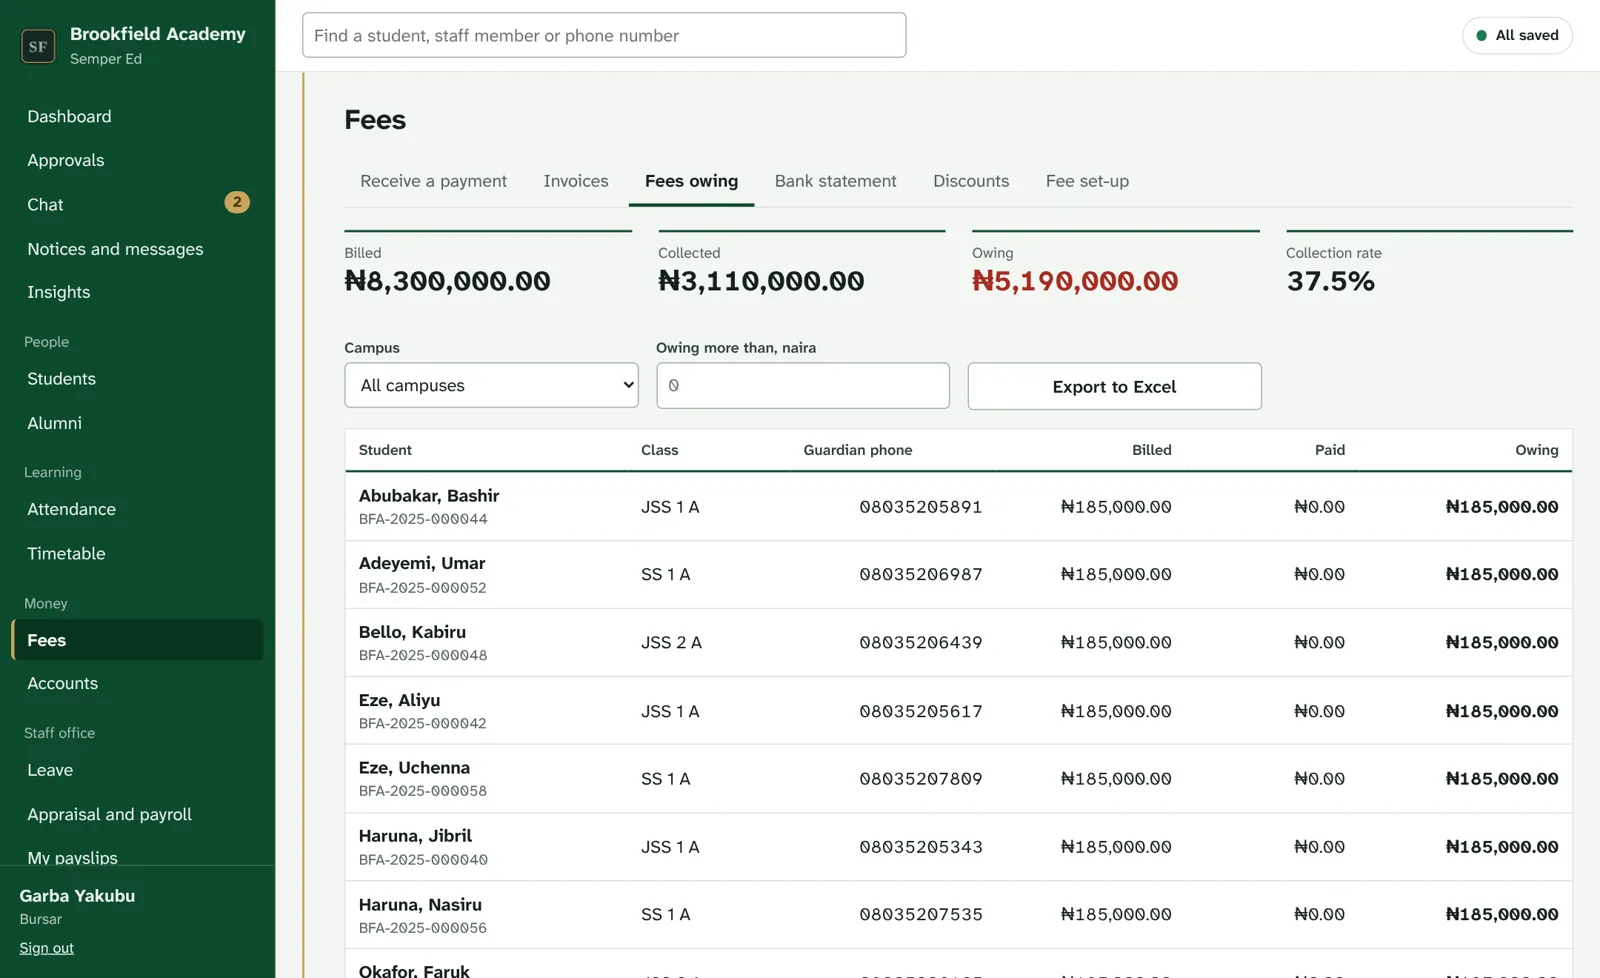The height and width of the screenshot is (978, 1600).
Task: Open Accounts in sidebar
Action: [x=137, y=683]
